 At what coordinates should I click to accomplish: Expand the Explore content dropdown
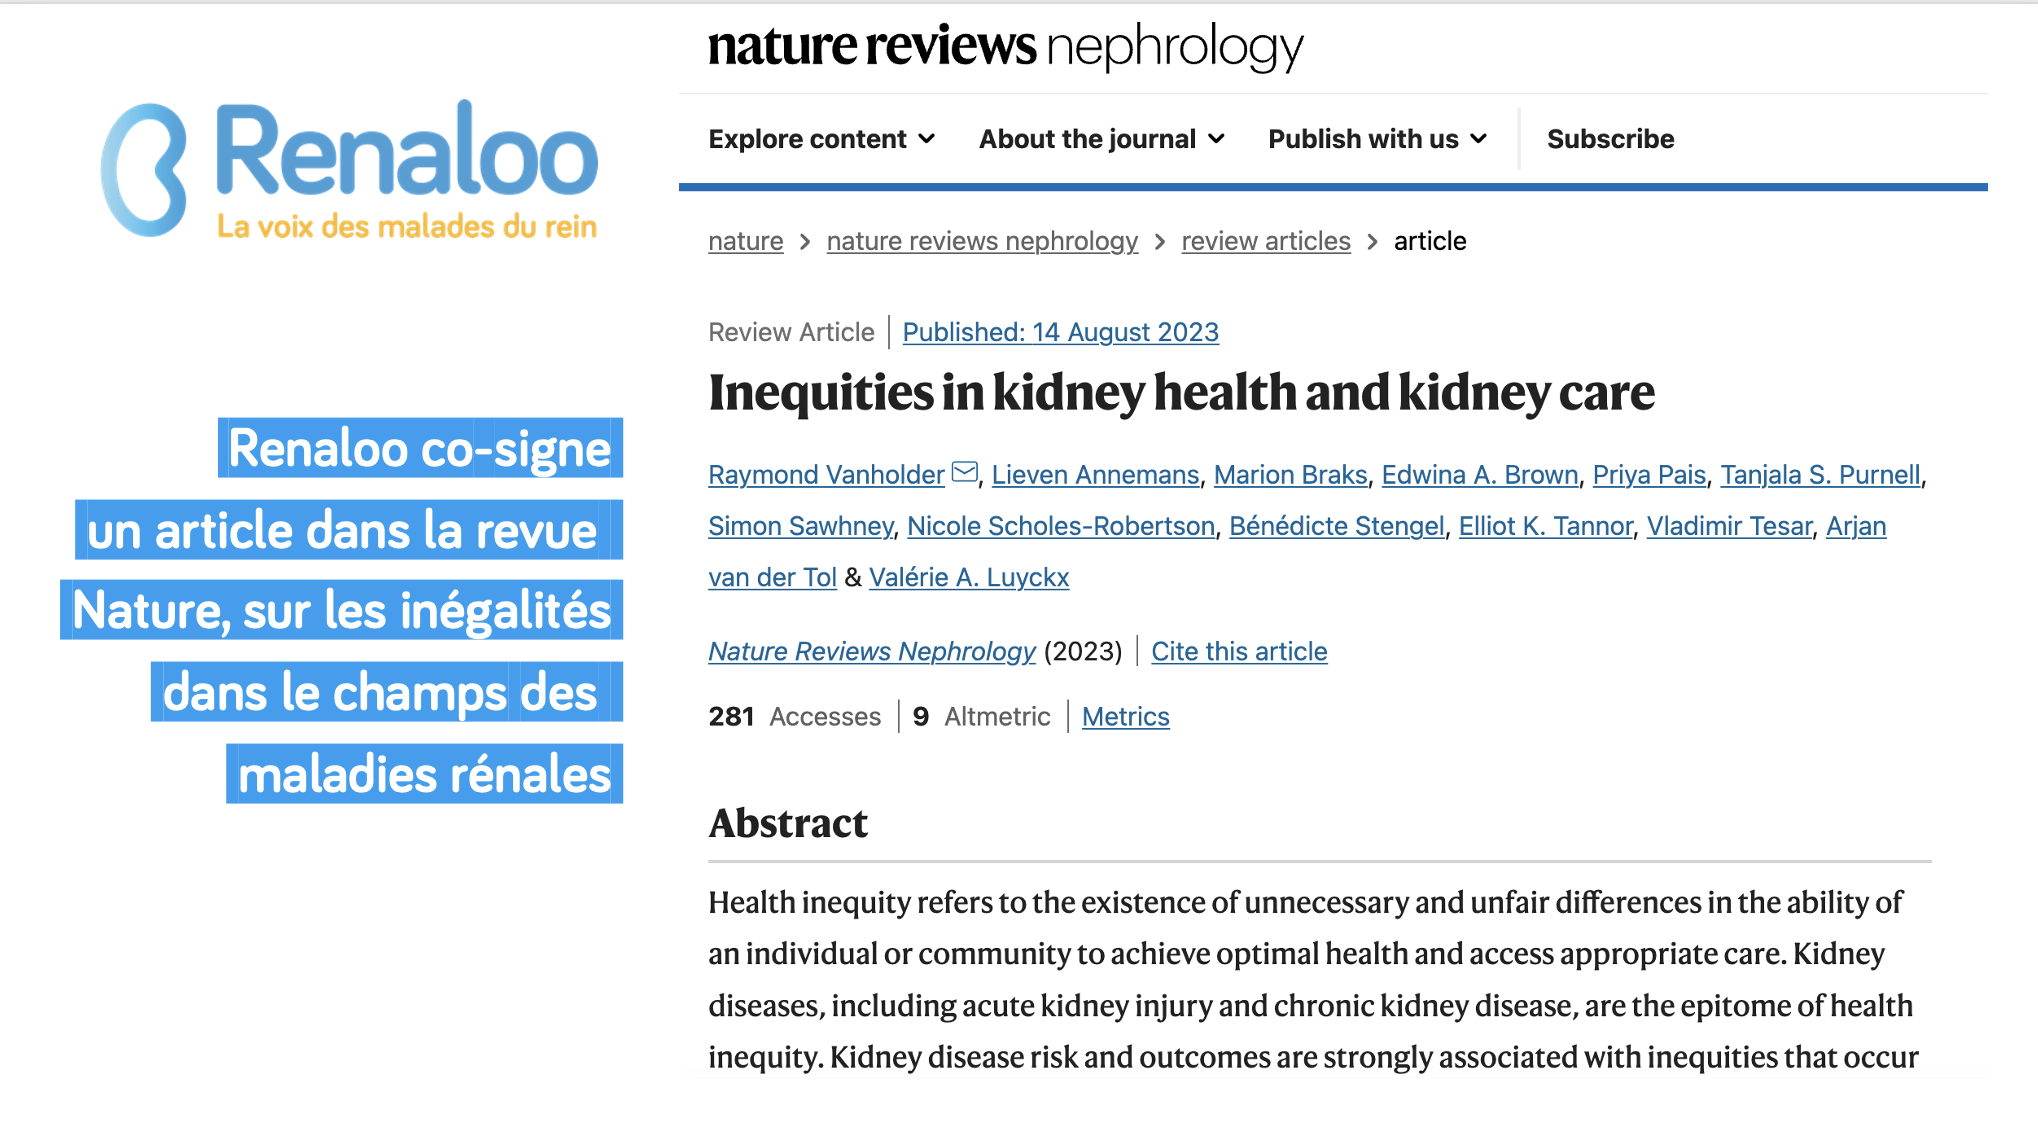pos(822,139)
